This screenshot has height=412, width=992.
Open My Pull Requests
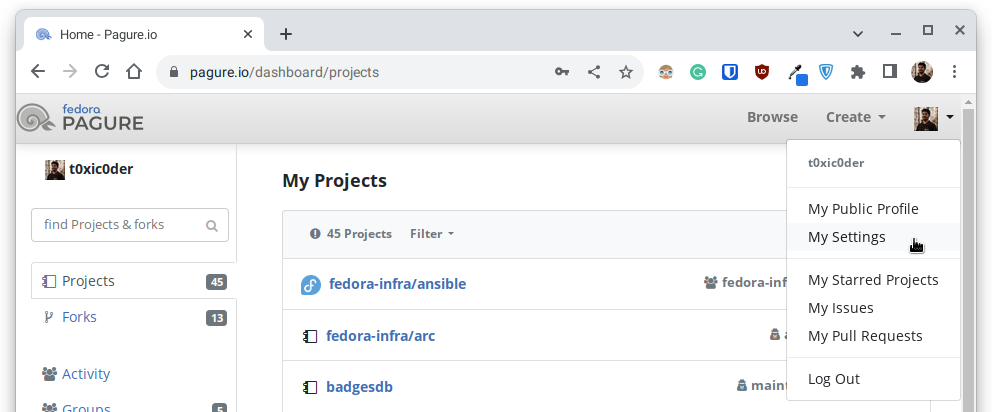click(x=873, y=335)
